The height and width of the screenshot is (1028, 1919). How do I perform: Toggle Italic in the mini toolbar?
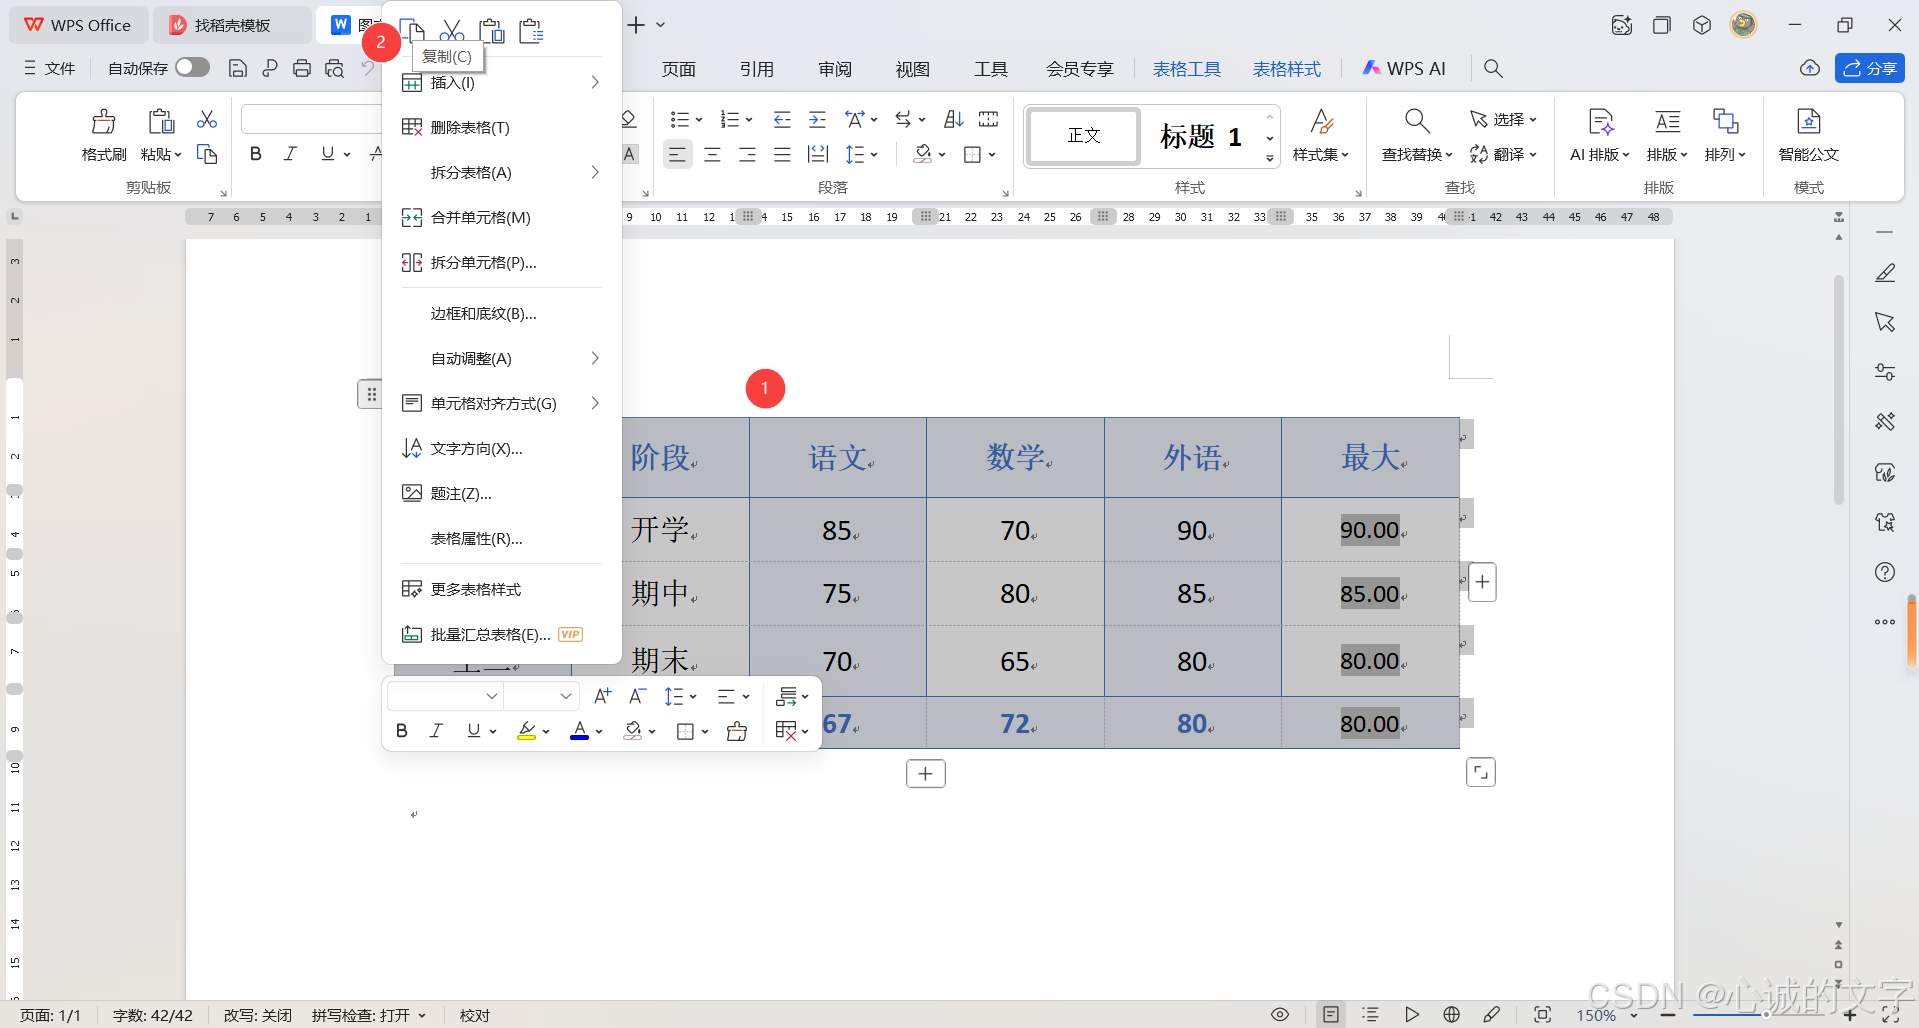436,731
